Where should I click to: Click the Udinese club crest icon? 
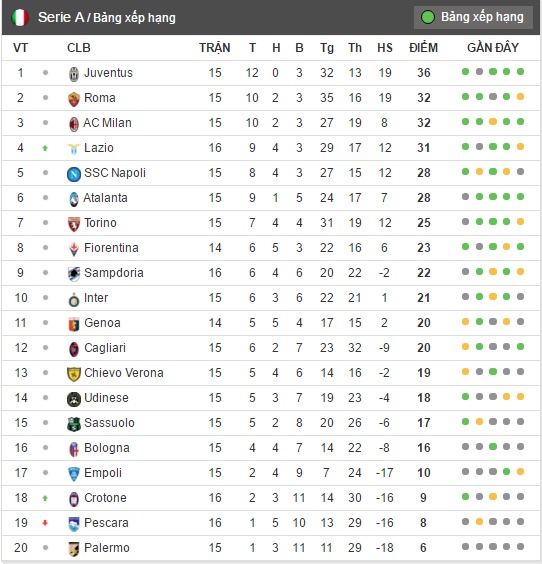[x=74, y=399]
